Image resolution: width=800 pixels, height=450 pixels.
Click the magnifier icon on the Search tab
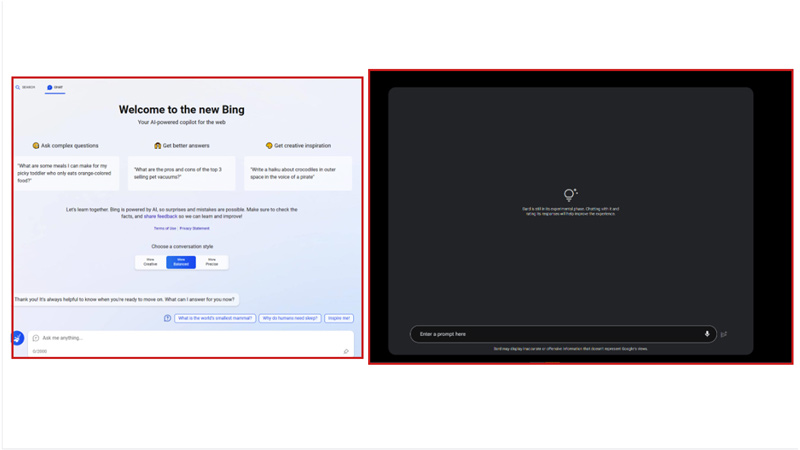pyautogui.click(x=18, y=87)
